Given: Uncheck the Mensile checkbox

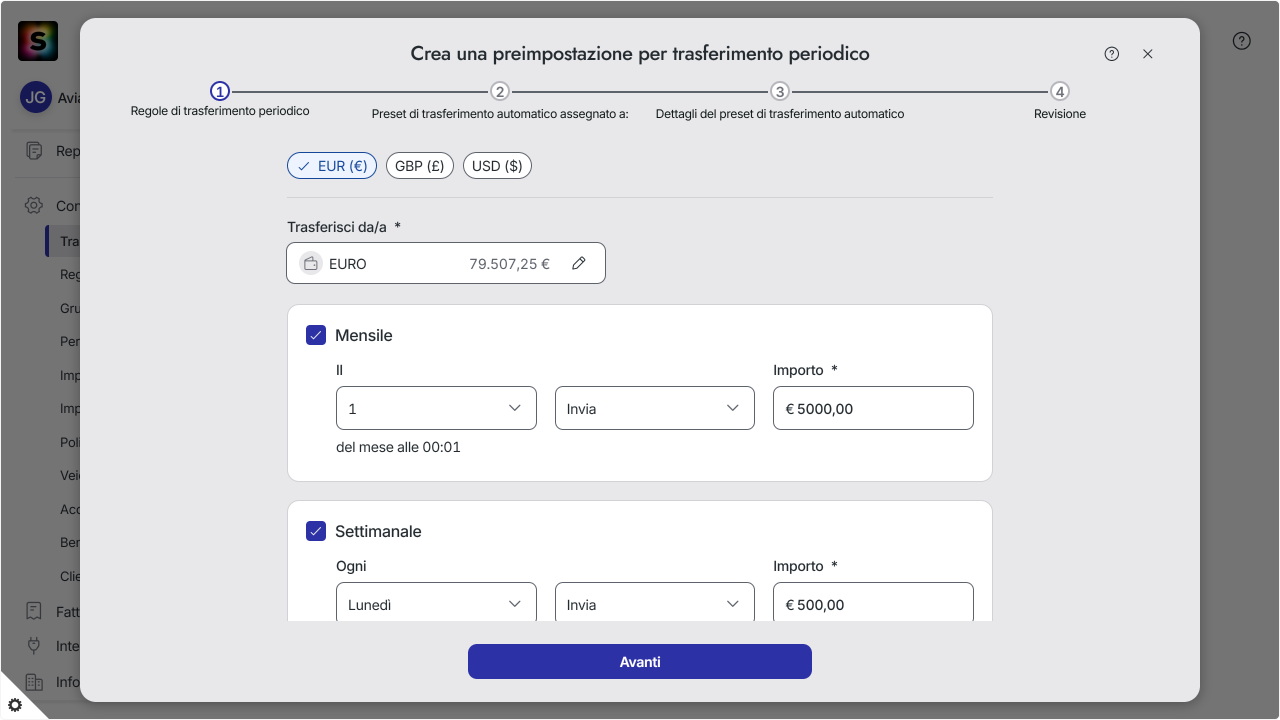Looking at the screenshot, I should tap(316, 335).
